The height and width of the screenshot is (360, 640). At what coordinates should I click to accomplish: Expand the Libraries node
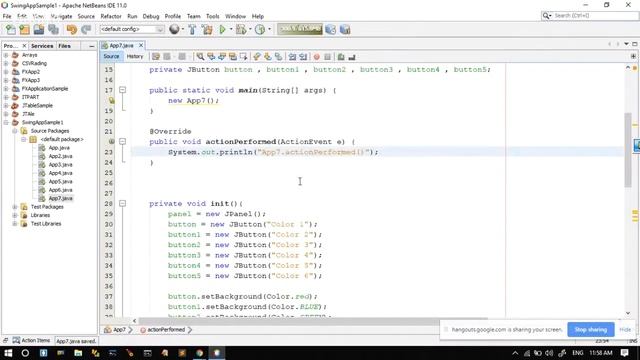pos(15,215)
